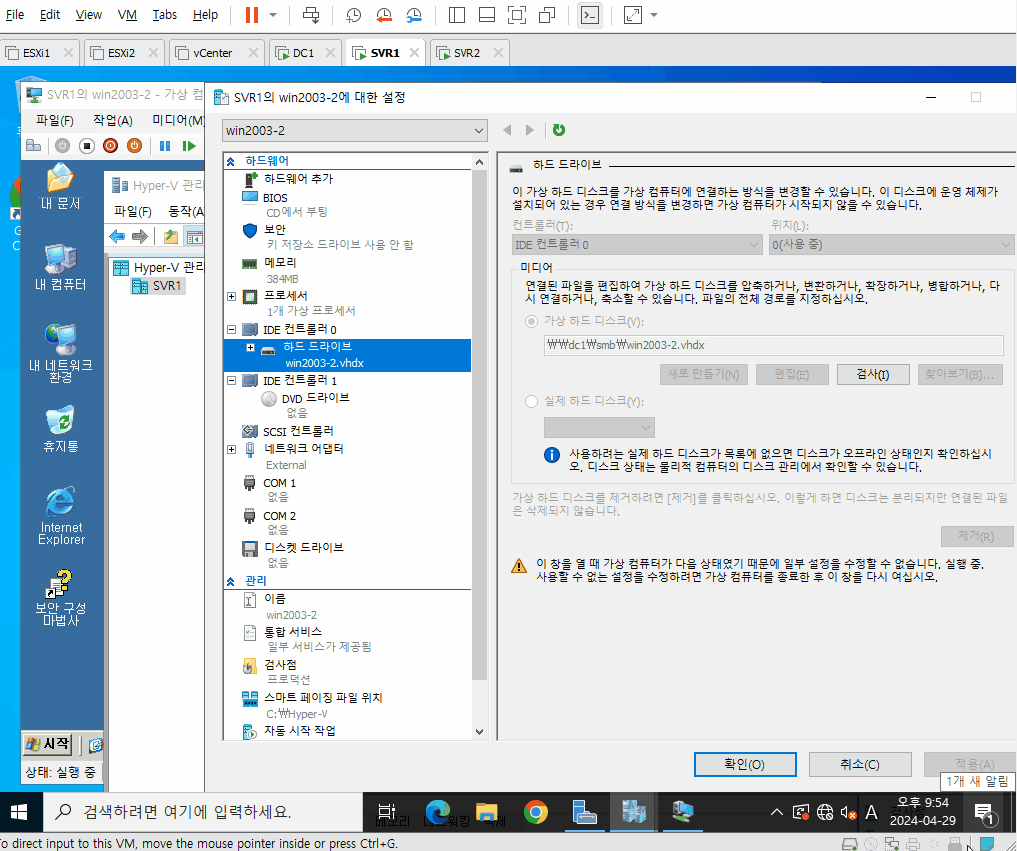Collapse the IDE 컨트롤러 1 node
1017x851 pixels.
click(232, 381)
